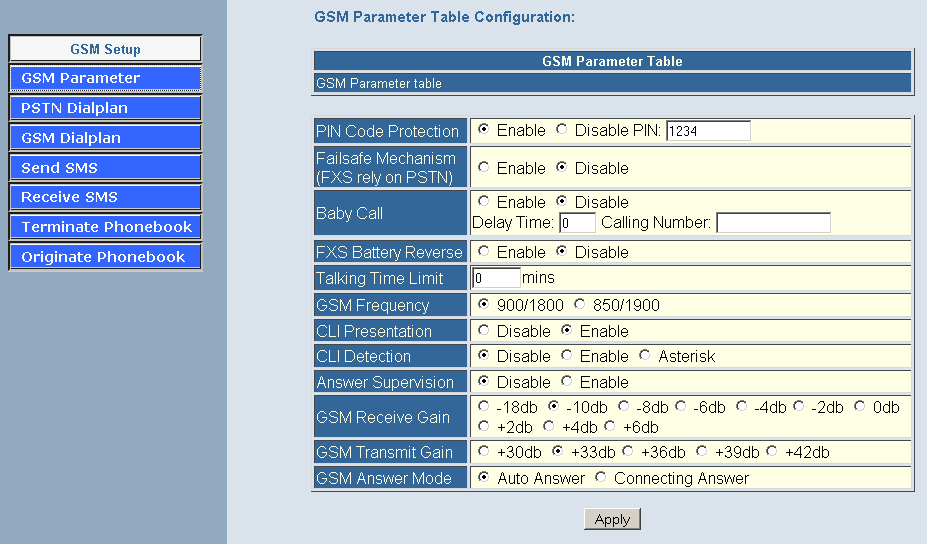Viewport: 927px width, 544px height.
Task: Set GSM Receive Gain to -18db
Action: point(484,406)
